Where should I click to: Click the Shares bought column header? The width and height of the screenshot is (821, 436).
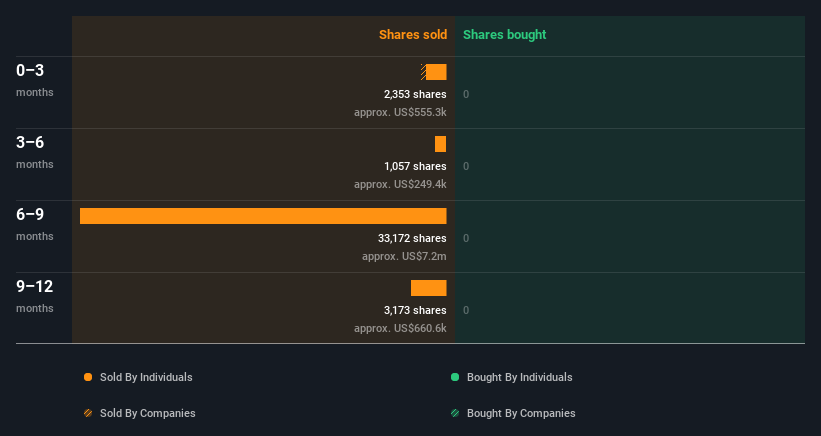(505, 35)
